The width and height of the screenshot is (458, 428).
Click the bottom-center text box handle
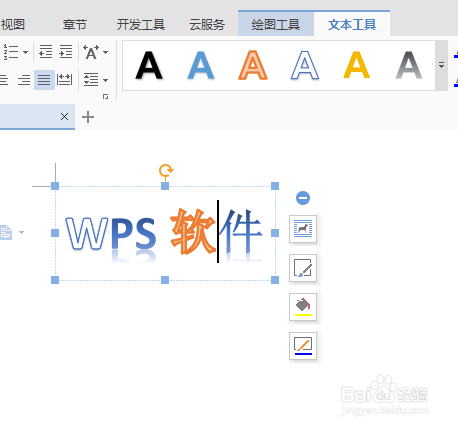165,280
